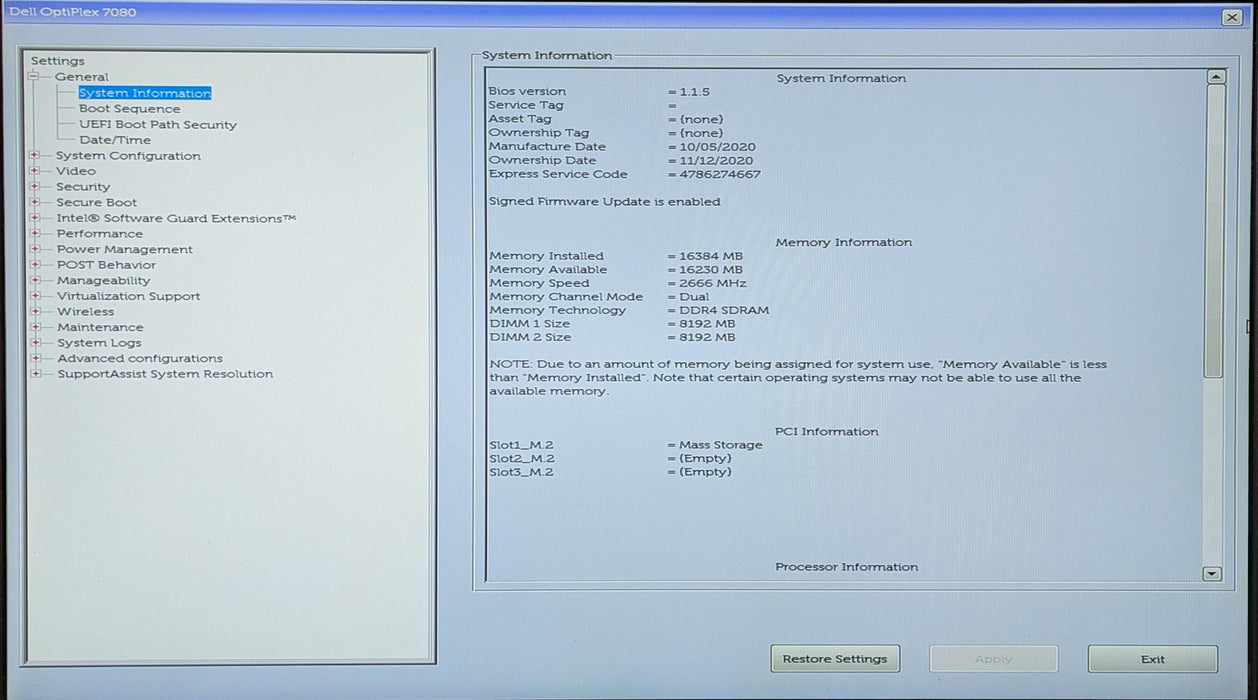This screenshot has width=1258, height=700.
Task: Click the Signed Firmware Update is enabled line
Action: (x=604, y=202)
